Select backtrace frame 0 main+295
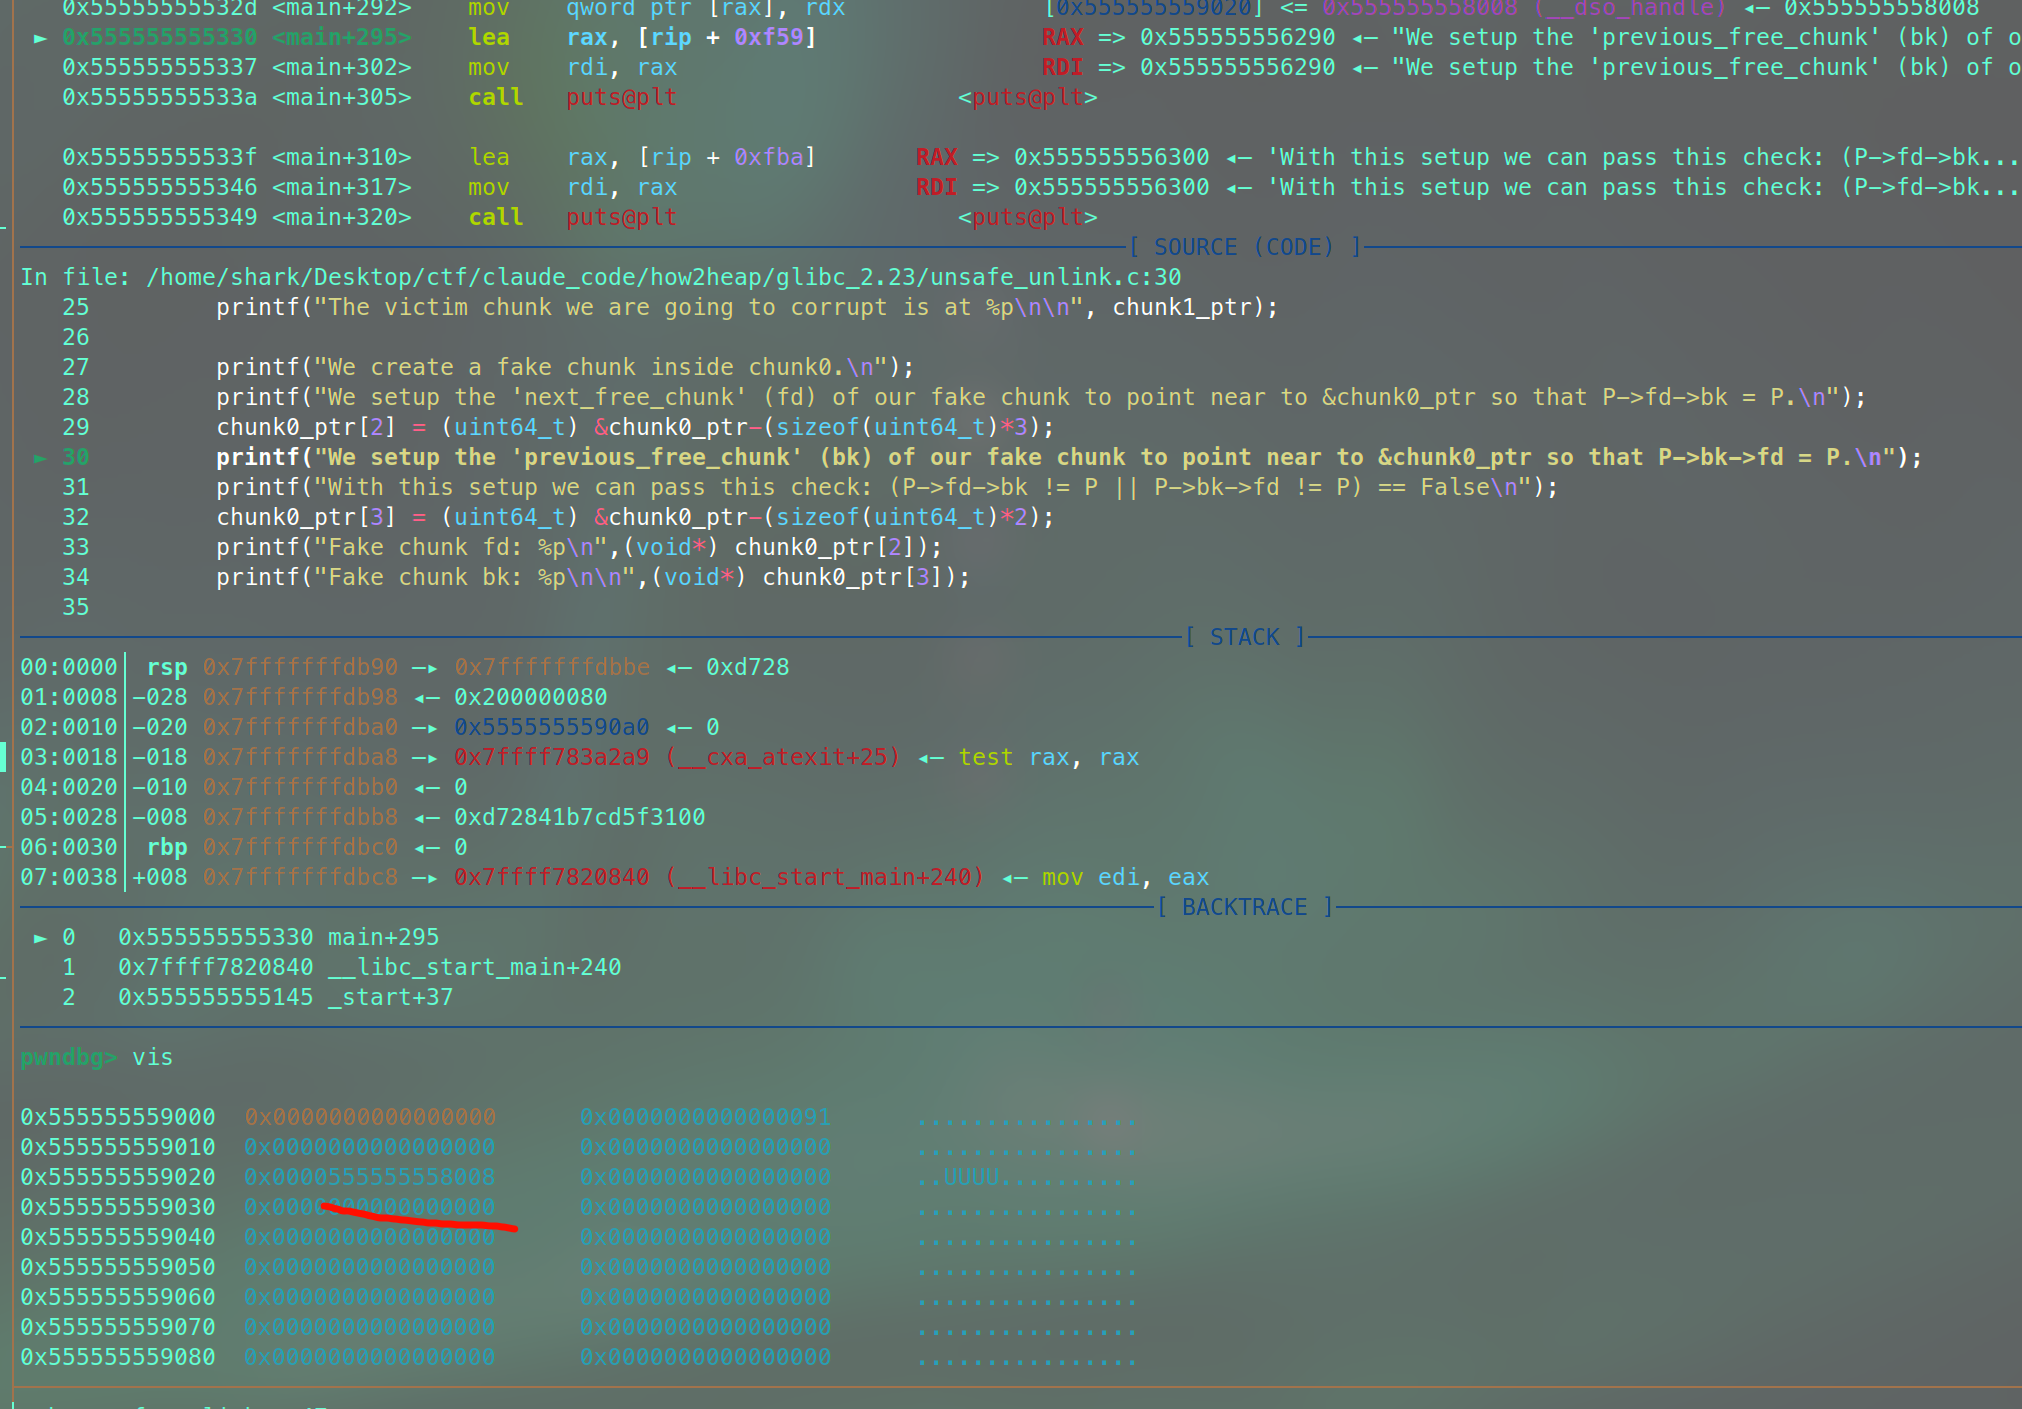 click(250, 937)
